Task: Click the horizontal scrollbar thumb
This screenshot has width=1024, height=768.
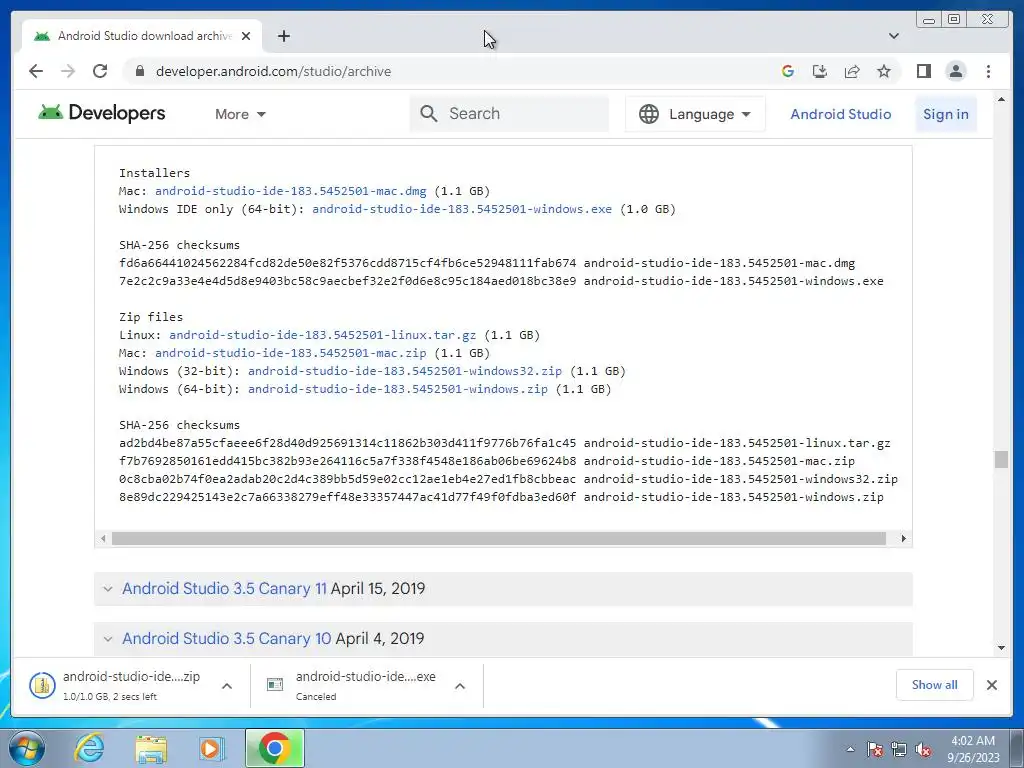Action: coord(499,539)
